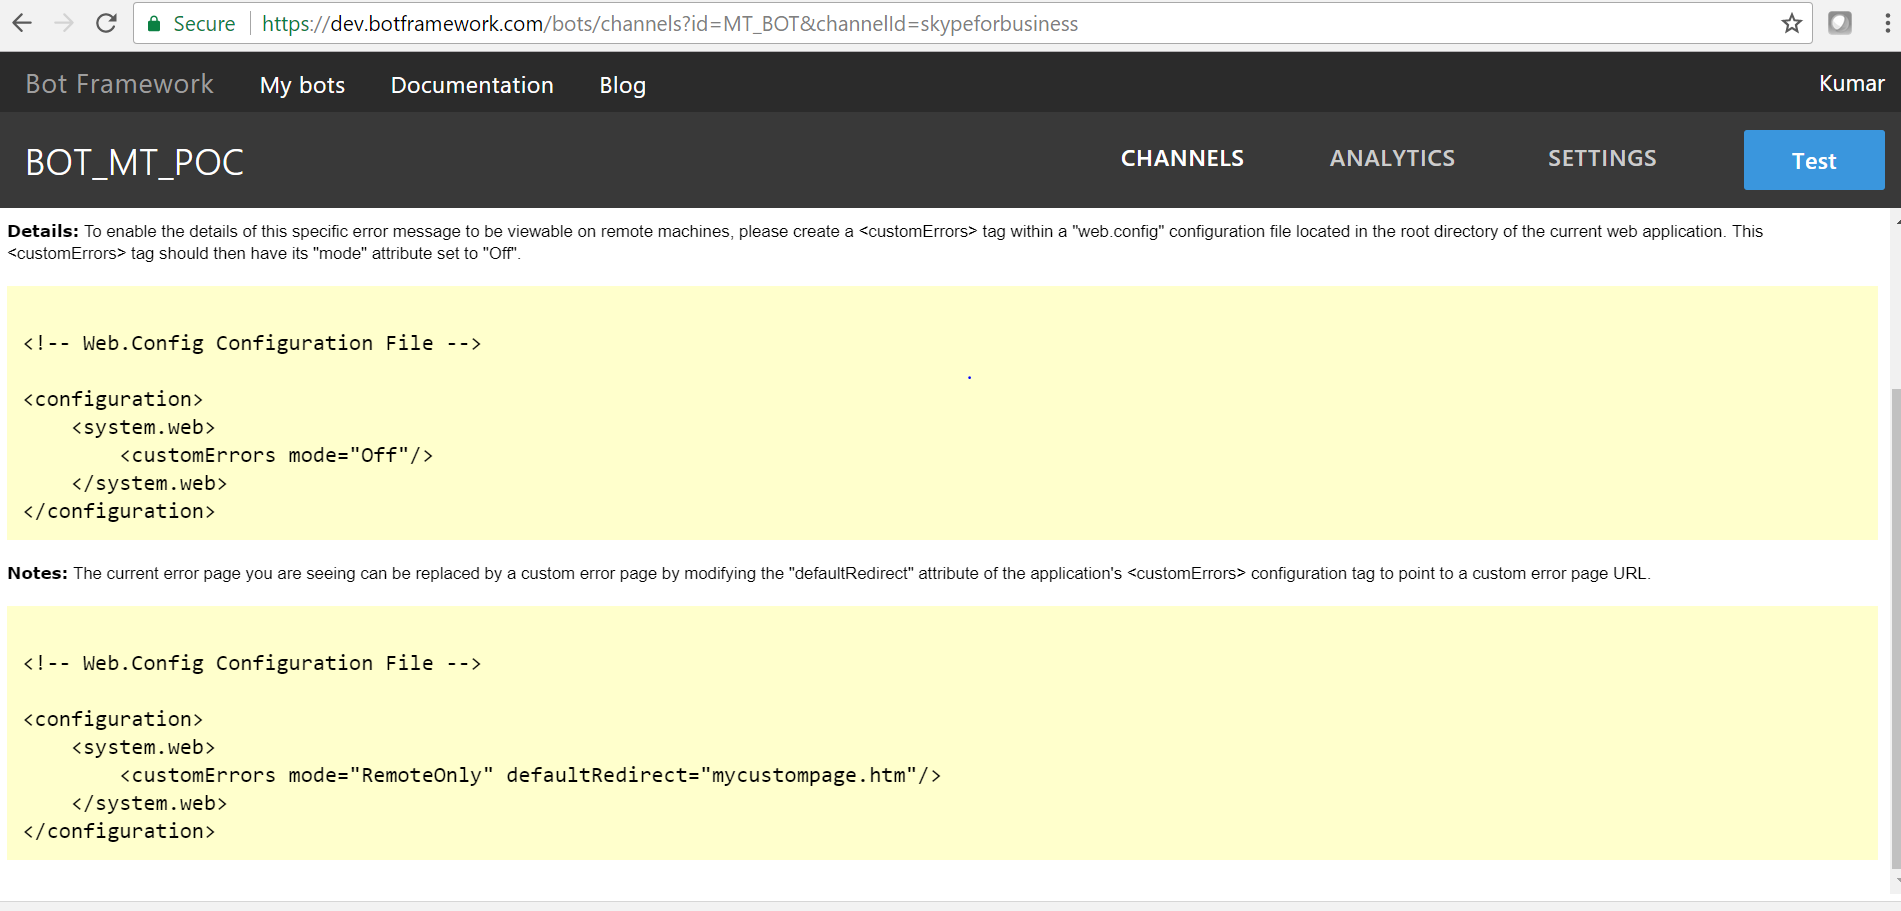Bookmark this page with the star icon

pos(1792,22)
